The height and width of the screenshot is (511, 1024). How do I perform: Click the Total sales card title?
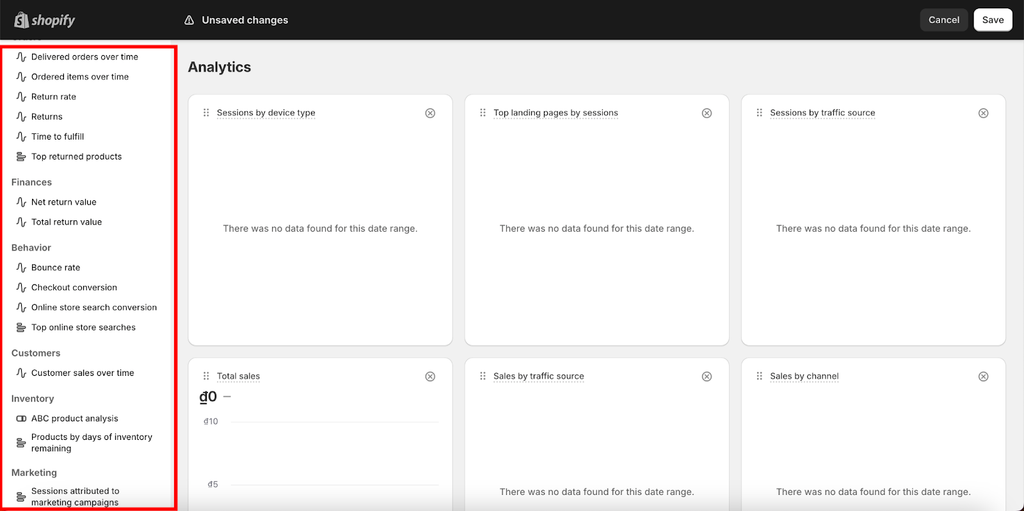238,376
